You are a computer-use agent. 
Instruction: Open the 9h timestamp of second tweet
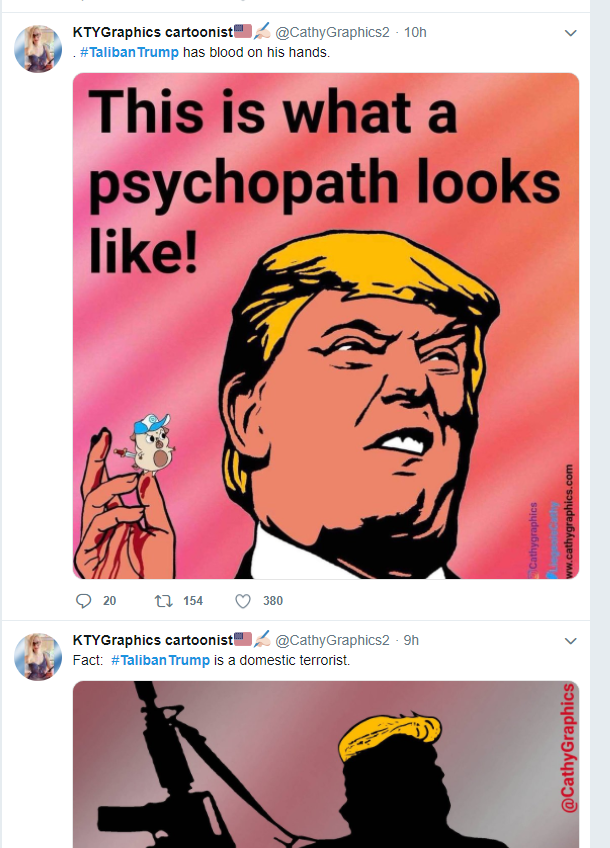[x=411, y=640]
